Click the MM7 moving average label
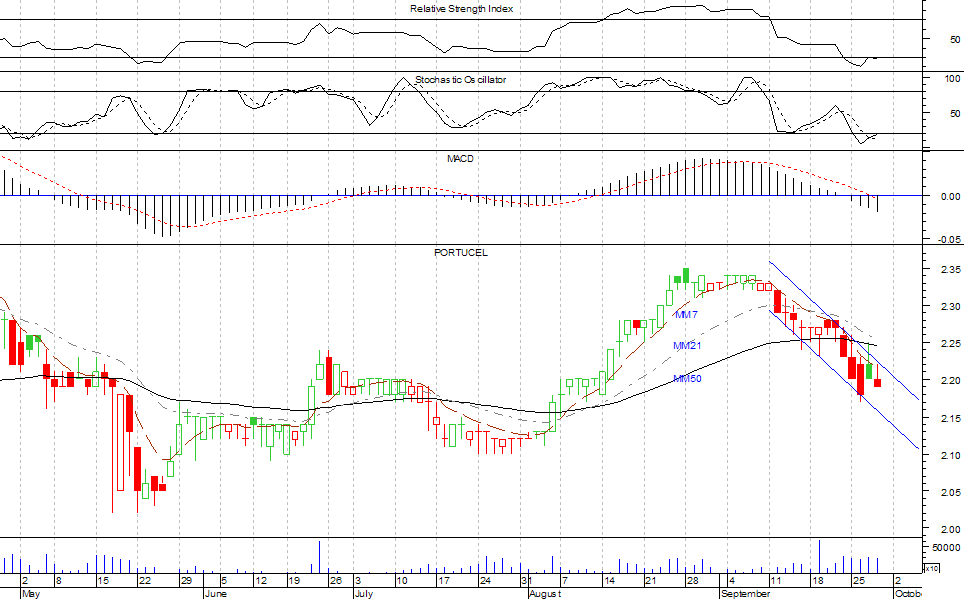The width and height of the screenshot is (964, 599). pos(686,314)
